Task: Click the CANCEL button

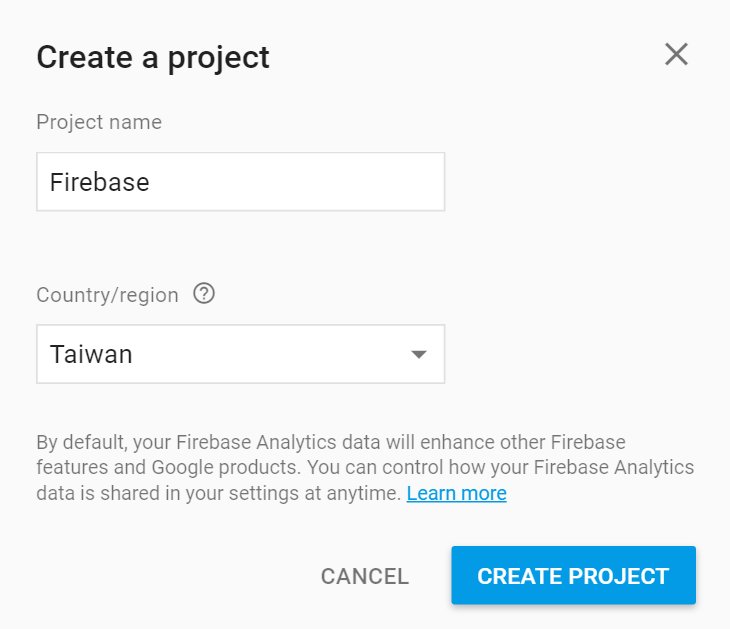Action: [x=365, y=576]
